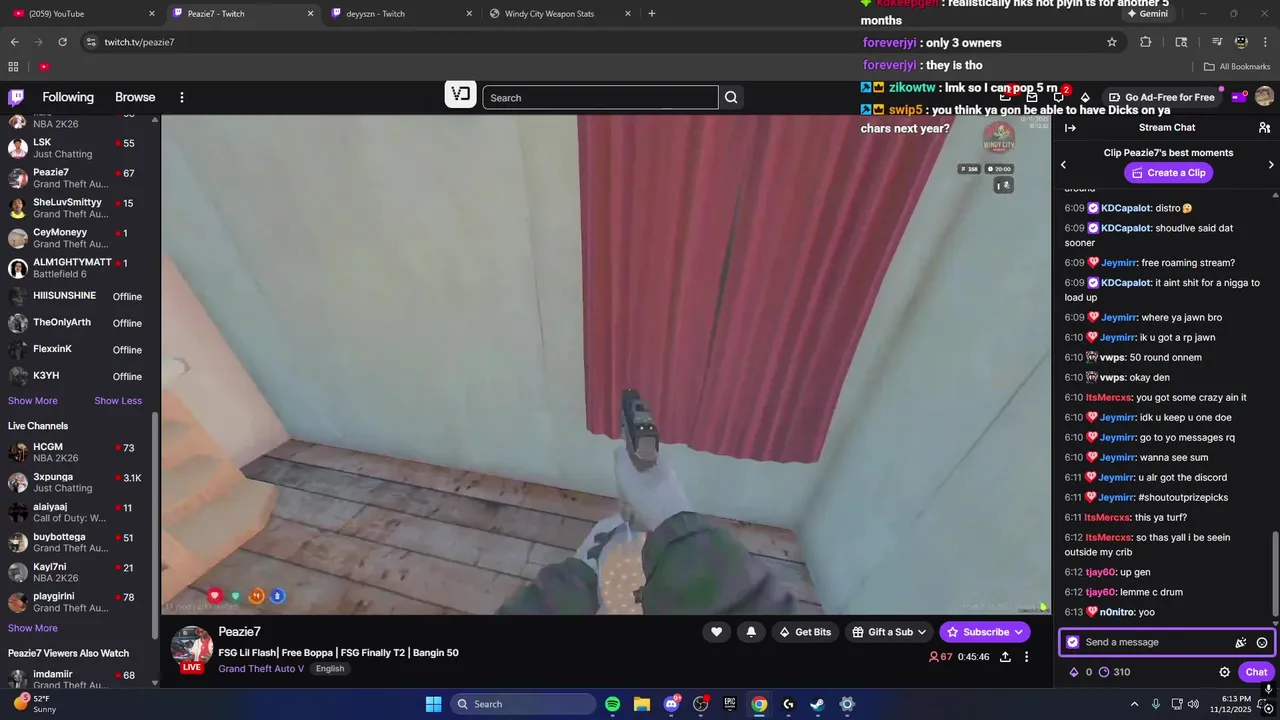
Task: Open Spotify from the taskbar
Action: (612, 704)
